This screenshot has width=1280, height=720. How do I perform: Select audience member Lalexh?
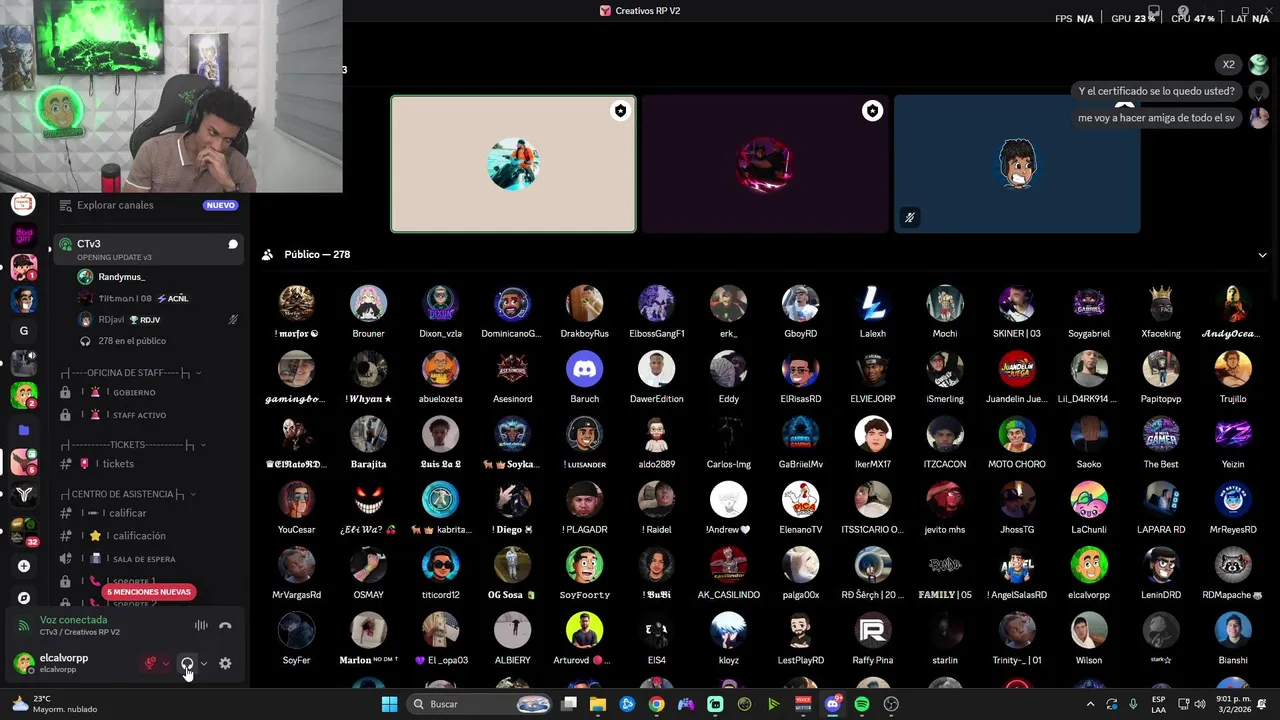[872, 313]
